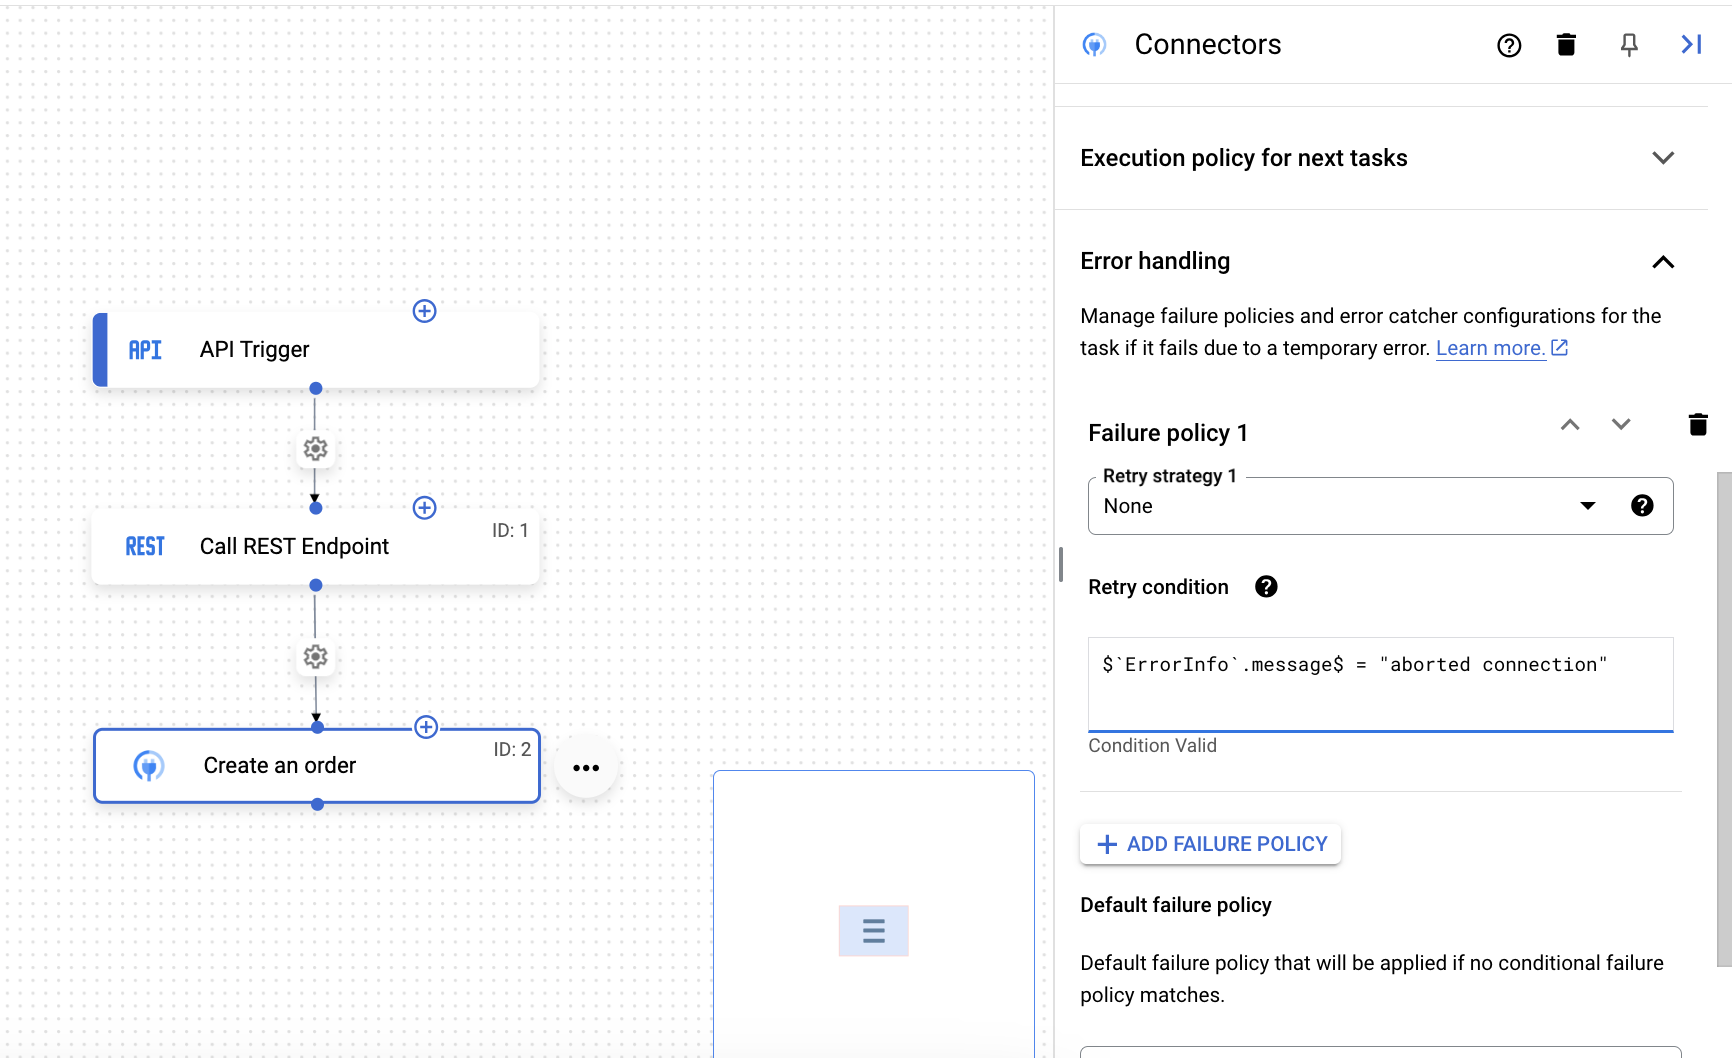
Task: Pin the Connectors configuration panel
Action: [x=1629, y=45]
